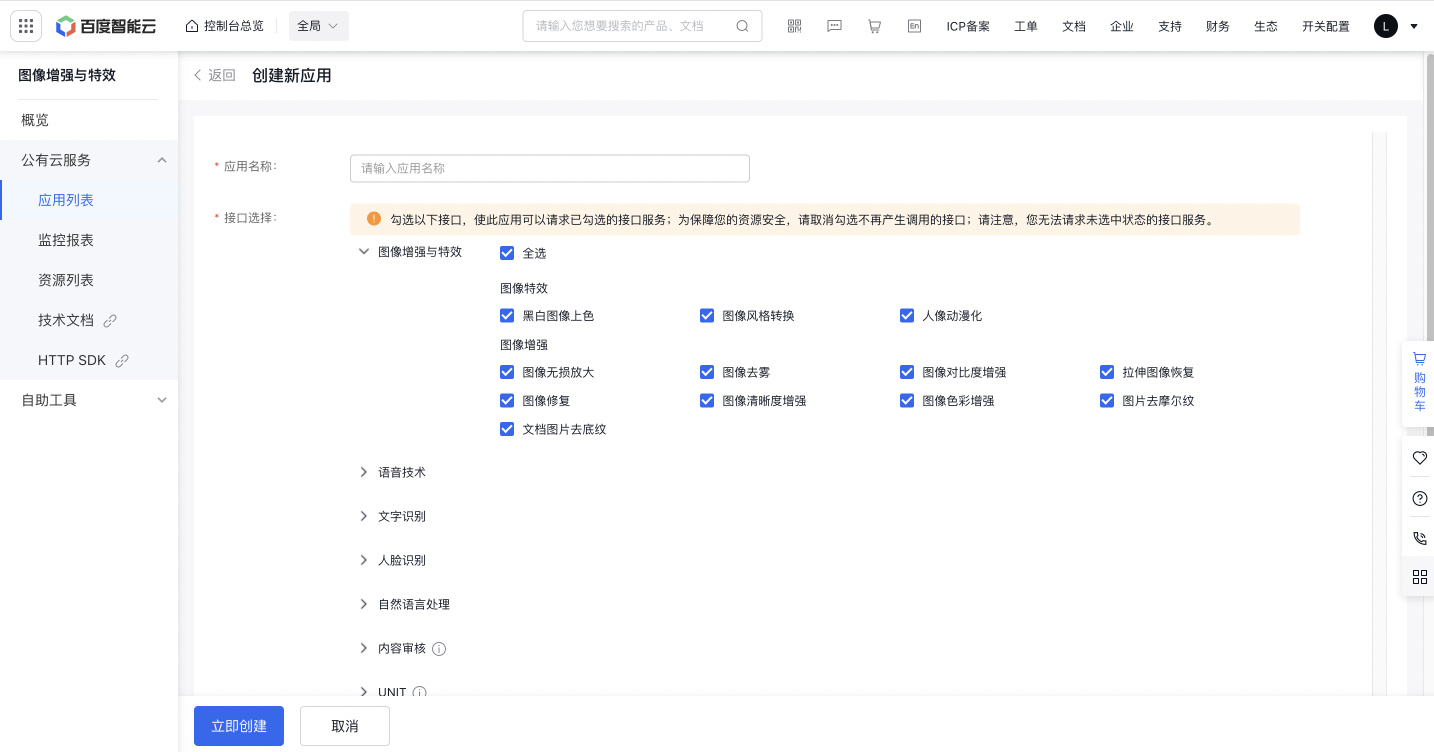Image resolution: width=1434 pixels, height=752 pixels.
Task: Expand the UNIT group
Action: (x=364, y=692)
